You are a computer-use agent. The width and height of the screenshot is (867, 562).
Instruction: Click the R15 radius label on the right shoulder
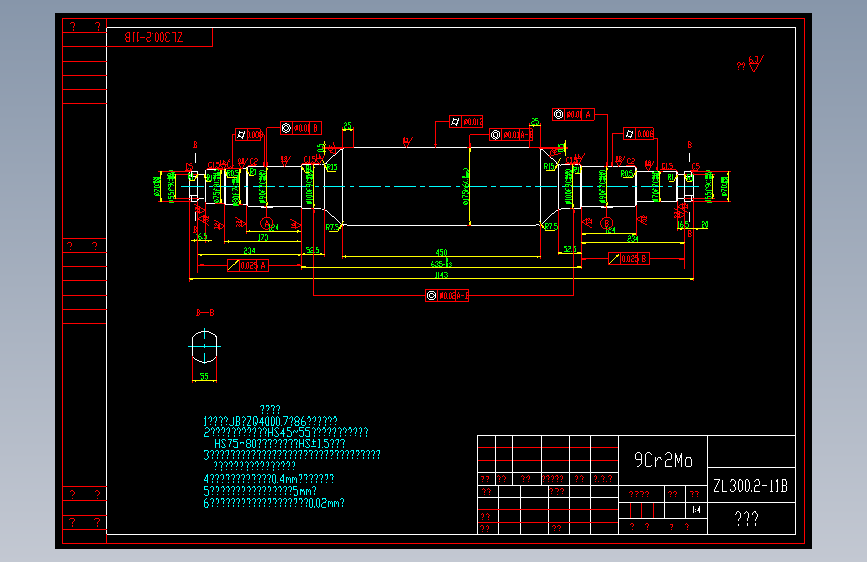(549, 166)
